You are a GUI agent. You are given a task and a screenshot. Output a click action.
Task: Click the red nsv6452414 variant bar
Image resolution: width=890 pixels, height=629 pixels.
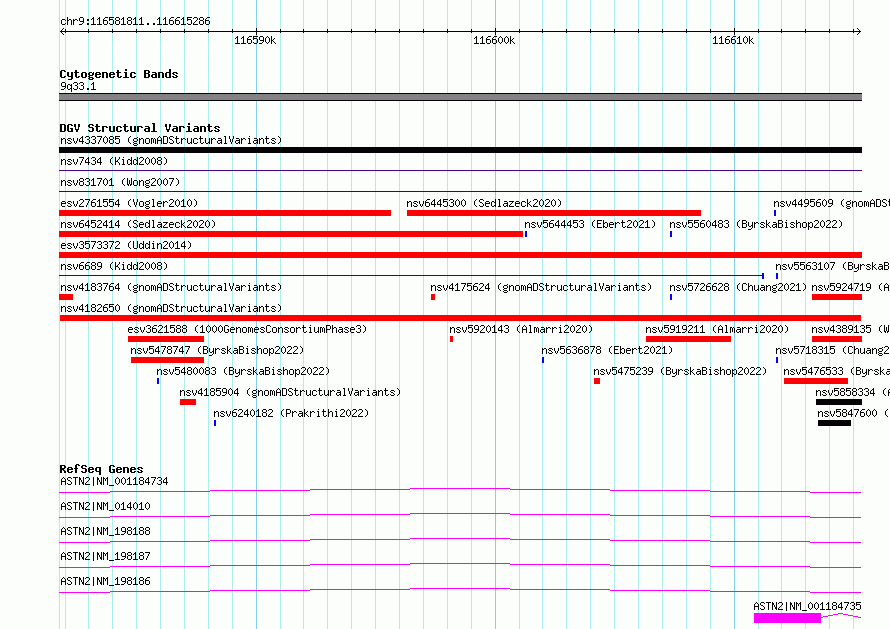pyautogui.click(x=291, y=234)
